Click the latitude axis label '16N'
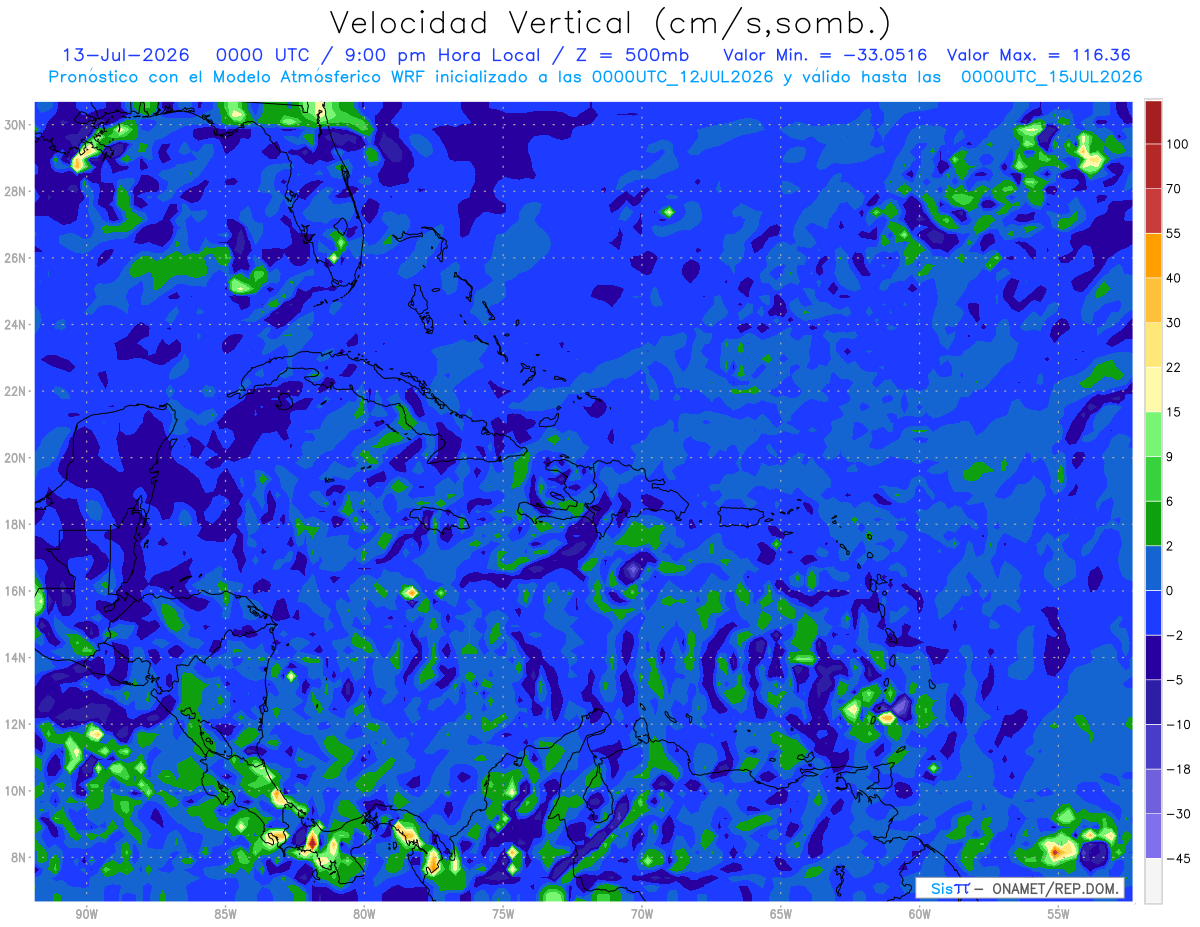This screenshot has width=1200, height=927. point(16,591)
